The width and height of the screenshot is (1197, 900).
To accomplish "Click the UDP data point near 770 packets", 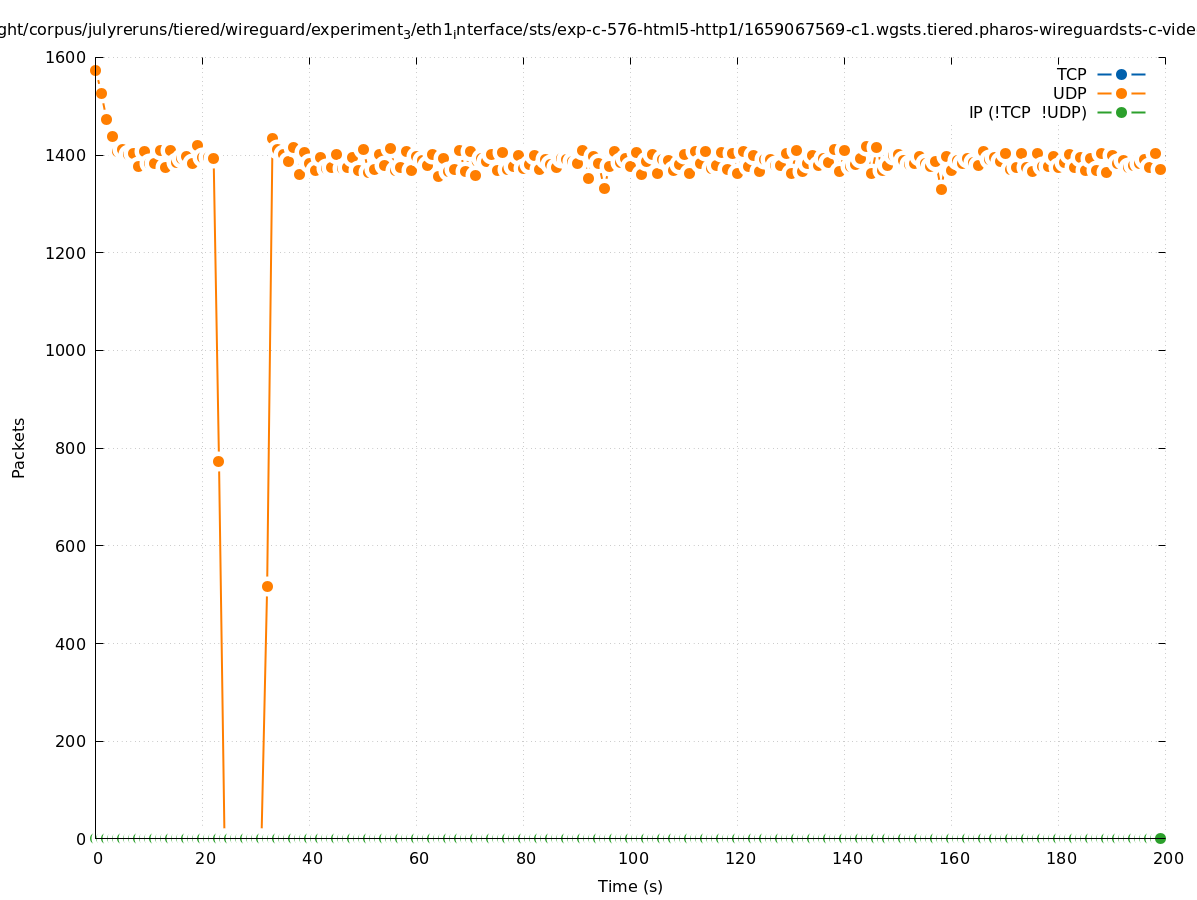I will [218, 461].
